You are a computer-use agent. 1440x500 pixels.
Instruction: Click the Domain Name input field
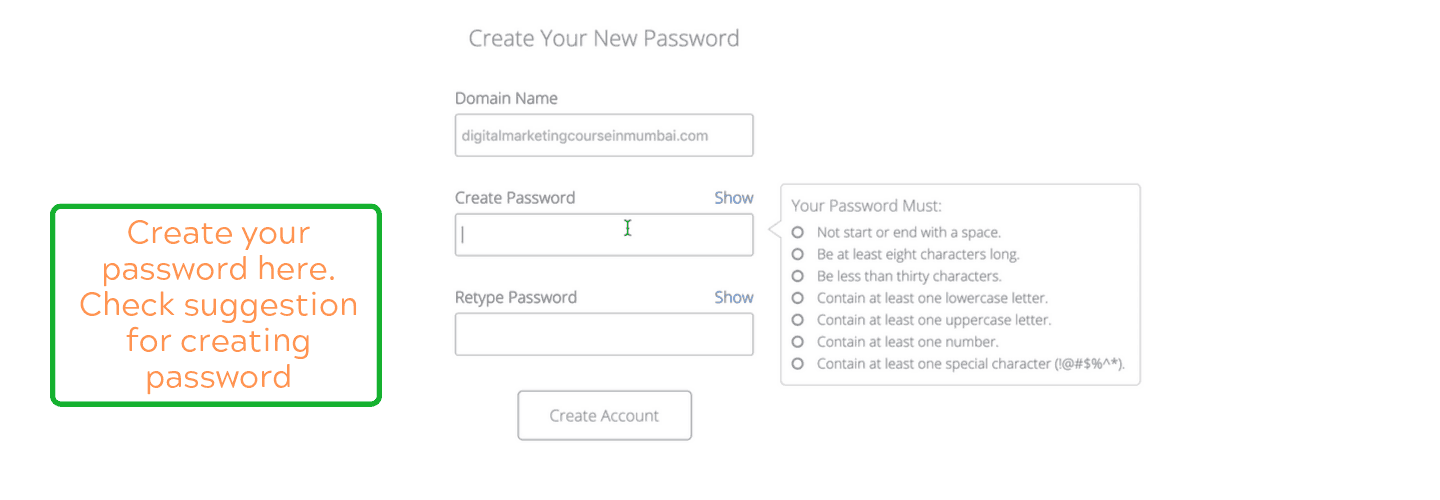(603, 135)
